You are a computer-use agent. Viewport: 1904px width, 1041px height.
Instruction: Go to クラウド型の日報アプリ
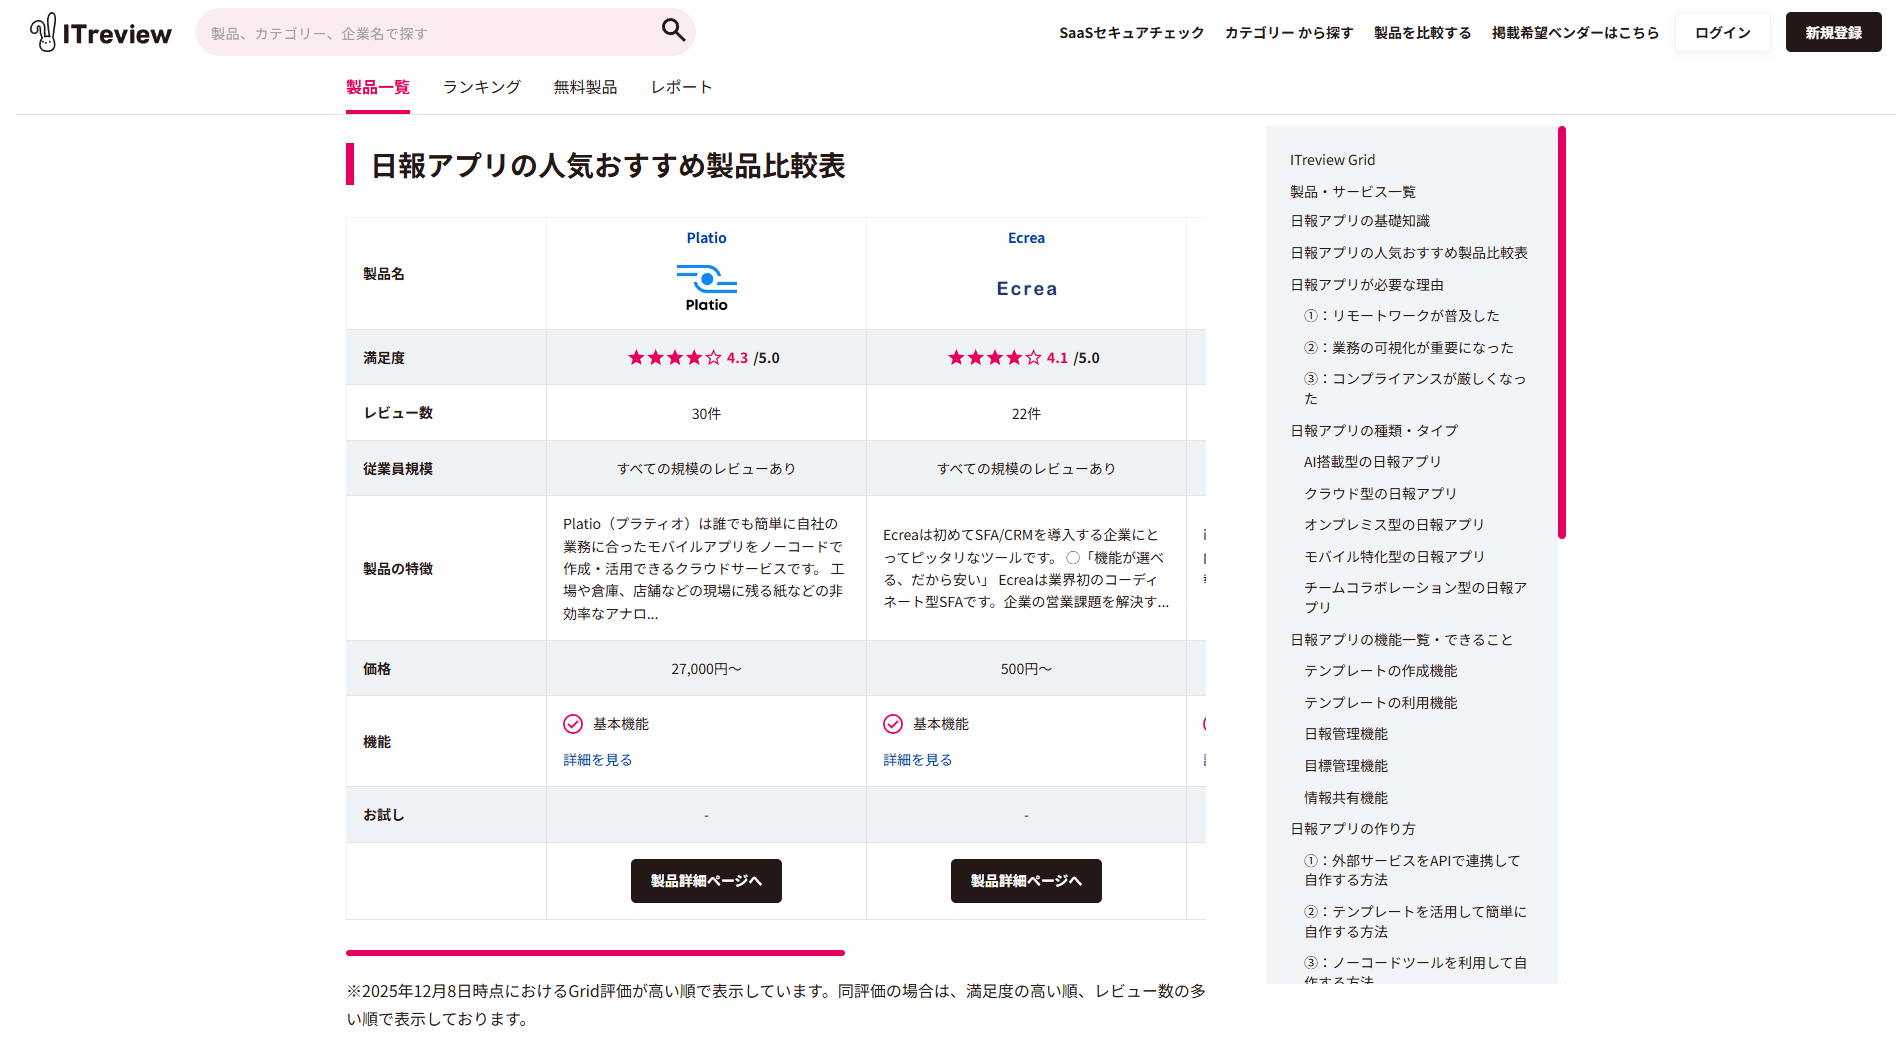[x=1381, y=494]
